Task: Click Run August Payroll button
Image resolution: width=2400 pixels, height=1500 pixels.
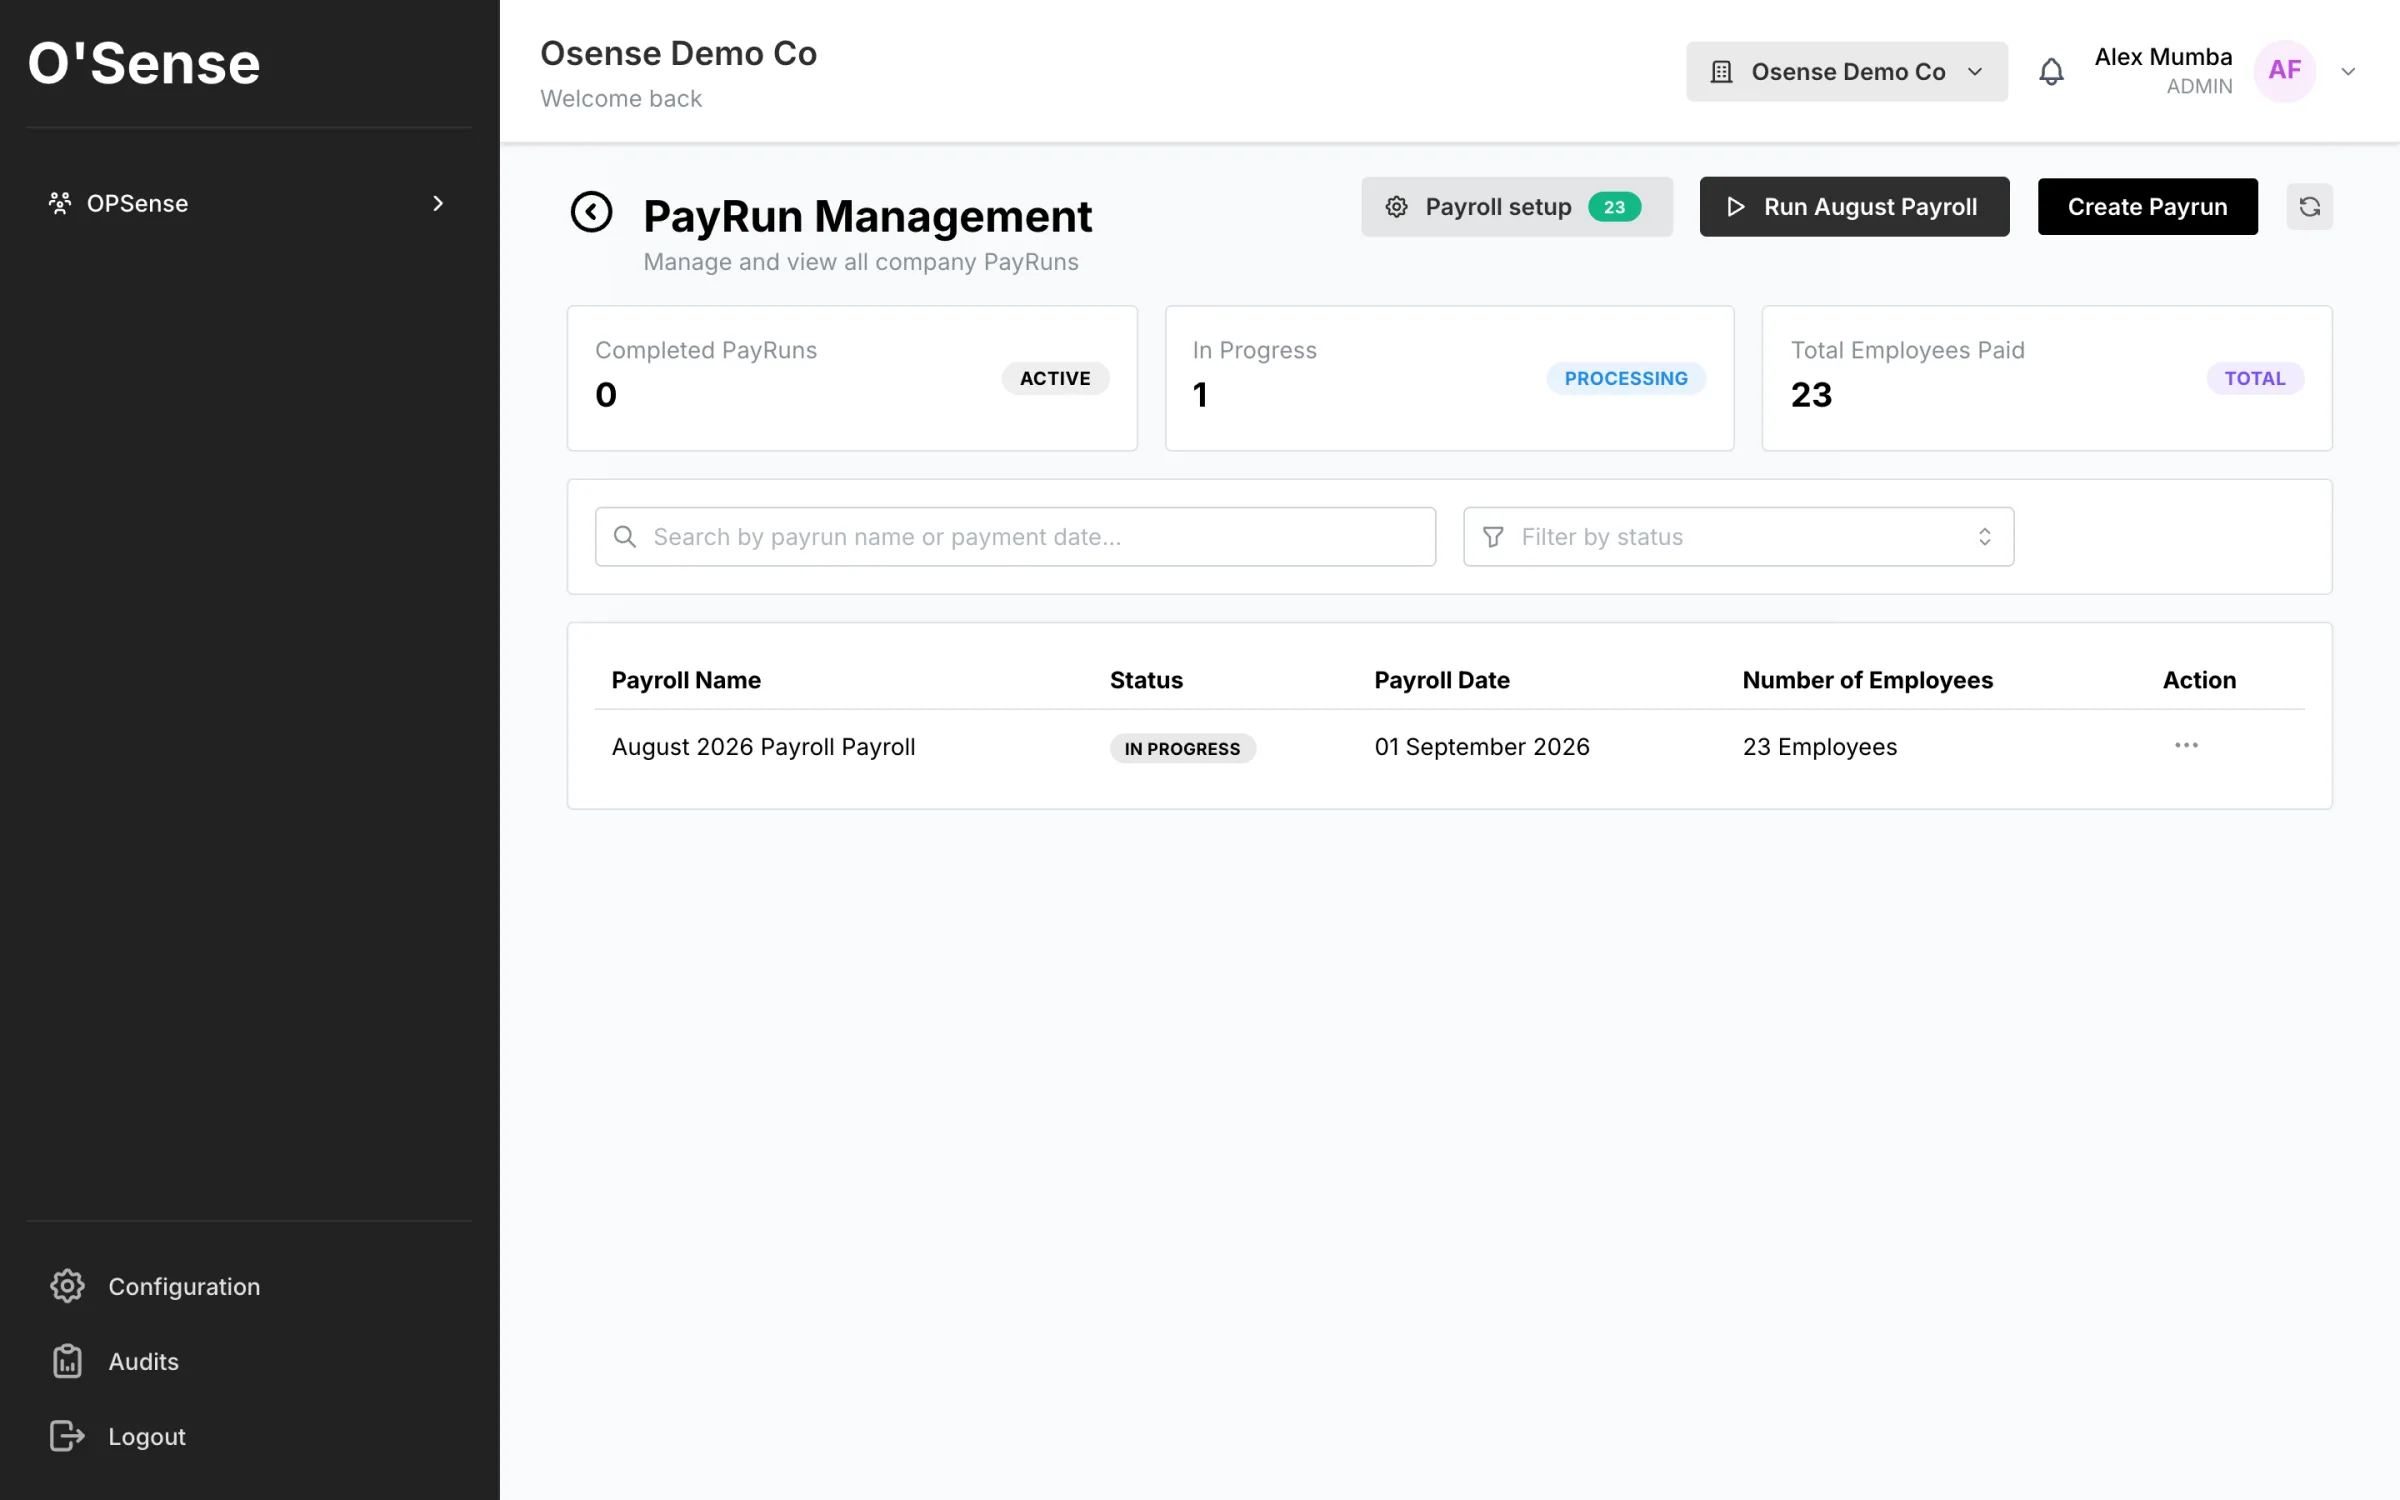Action: [1854, 207]
